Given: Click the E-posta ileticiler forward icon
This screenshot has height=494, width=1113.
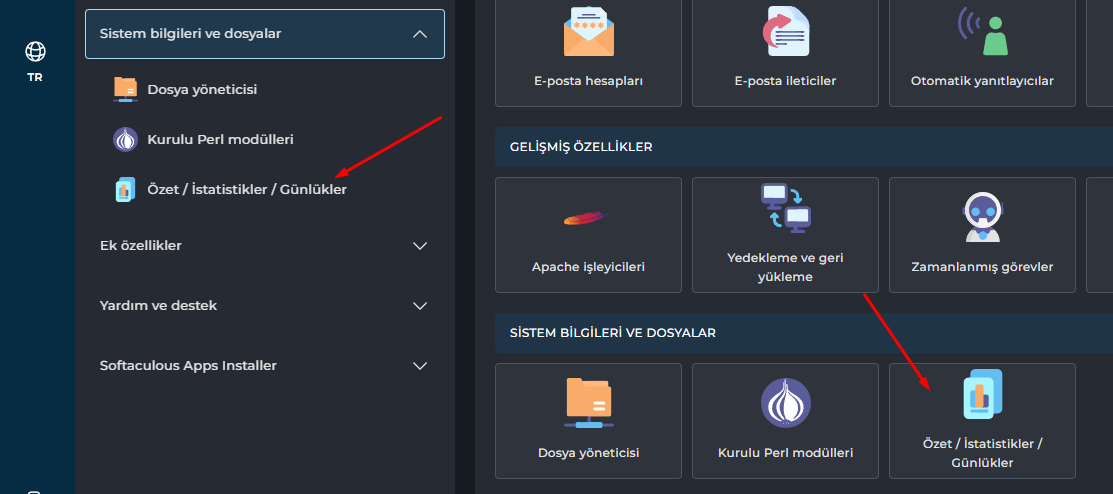Looking at the screenshot, I should [x=785, y=31].
